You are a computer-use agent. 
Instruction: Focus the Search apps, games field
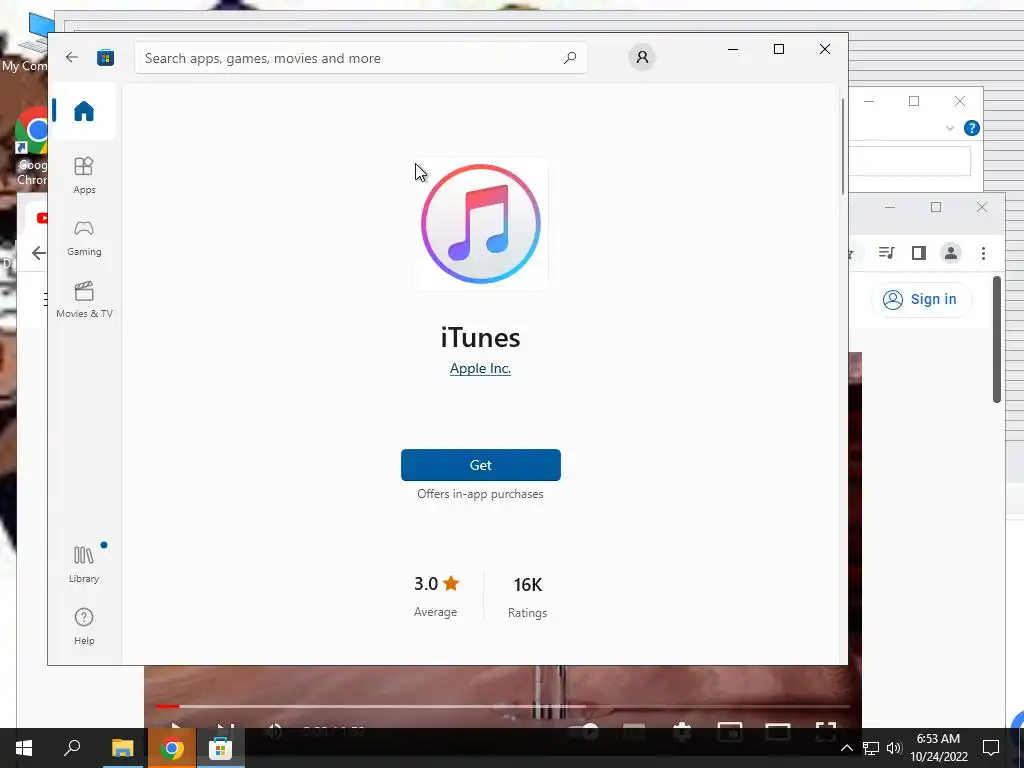coord(360,57)
